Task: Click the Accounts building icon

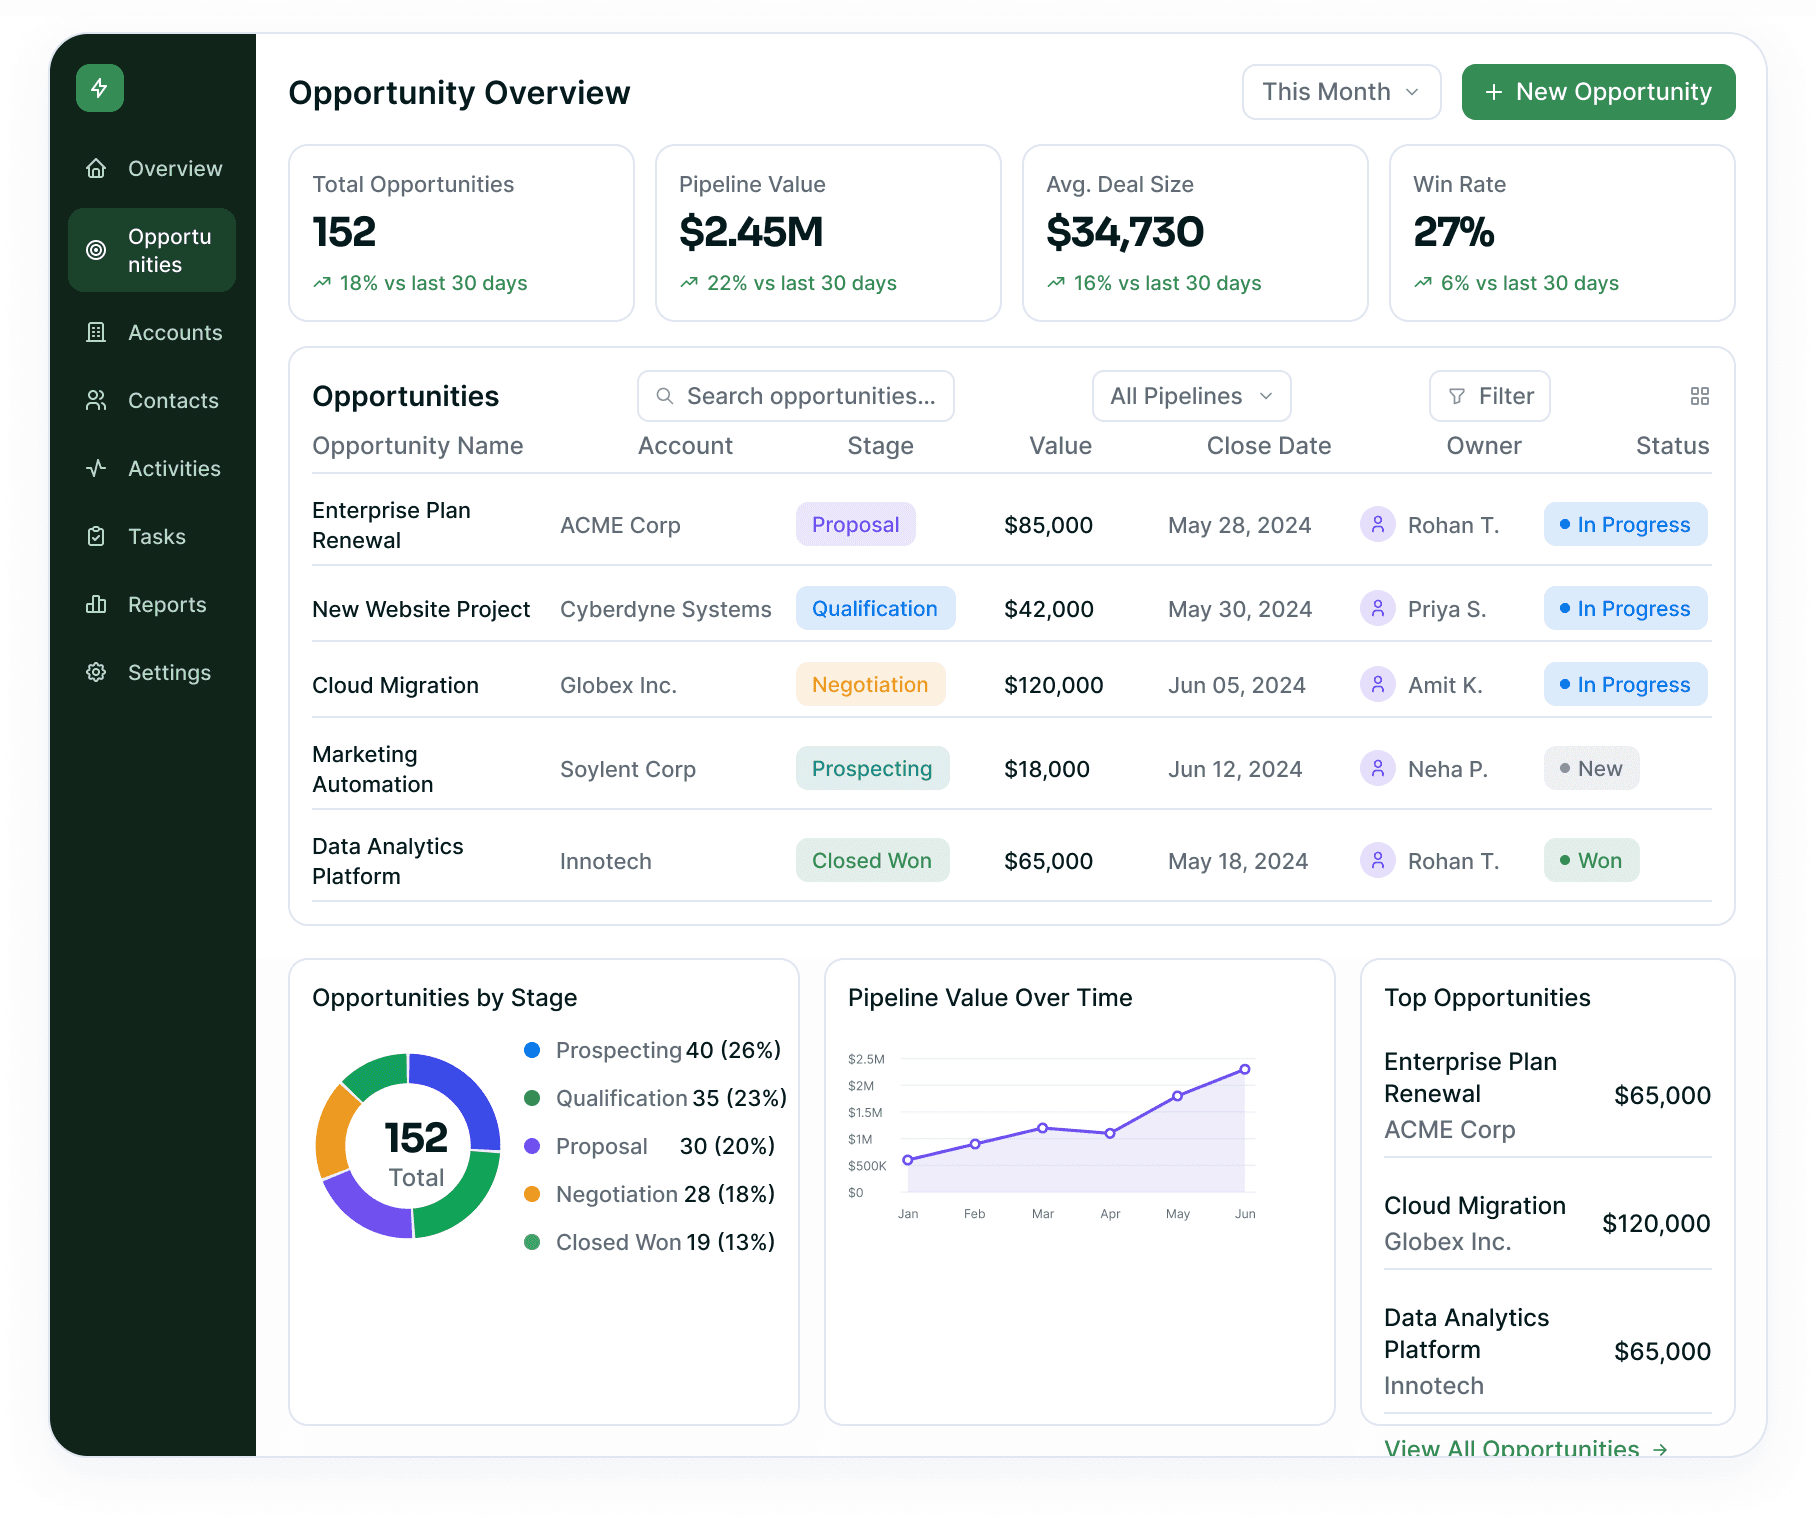Action: coord(96,332)
